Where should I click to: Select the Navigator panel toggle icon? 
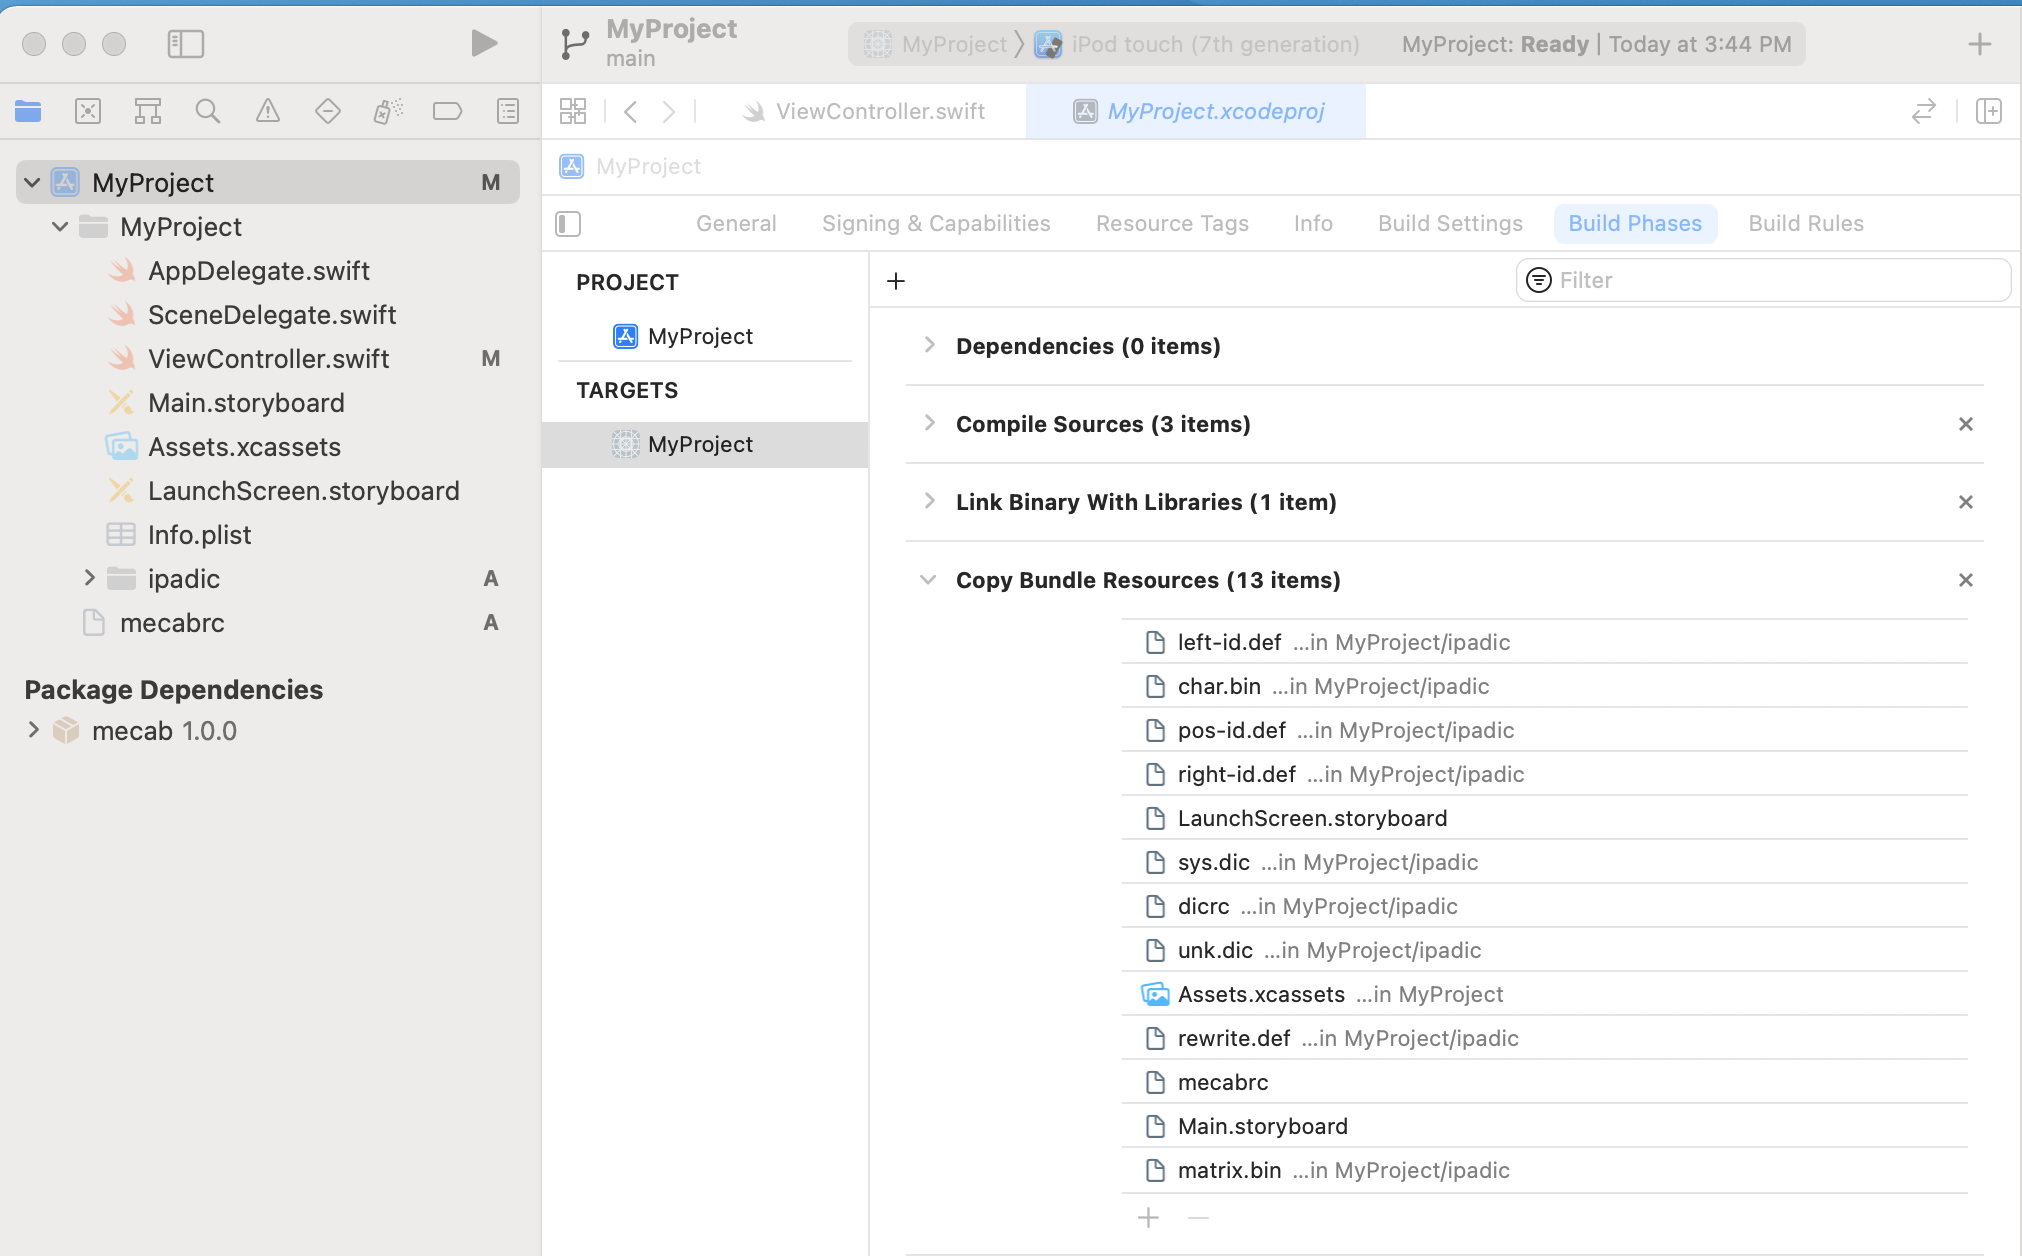[x=185, y=43]
